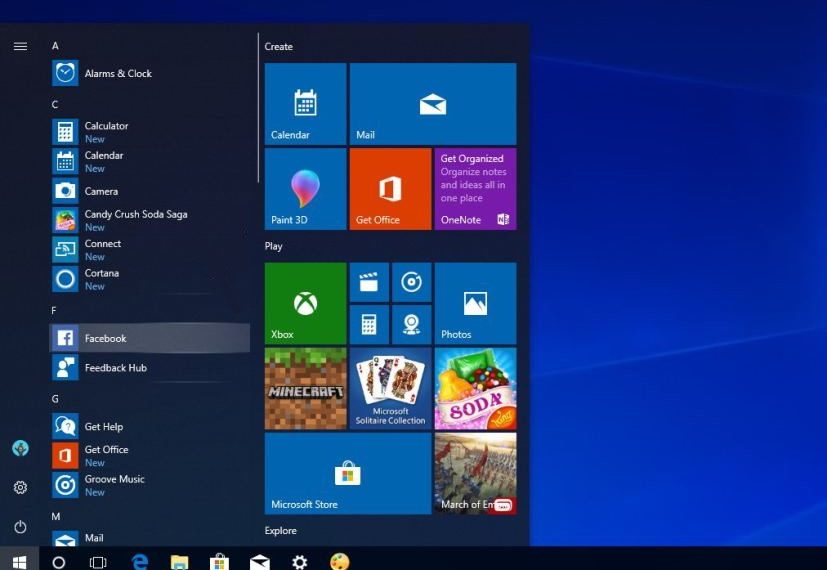Open Microsoft Edge from the taskbar
The image size is (827, 570).
coord(140,562)
